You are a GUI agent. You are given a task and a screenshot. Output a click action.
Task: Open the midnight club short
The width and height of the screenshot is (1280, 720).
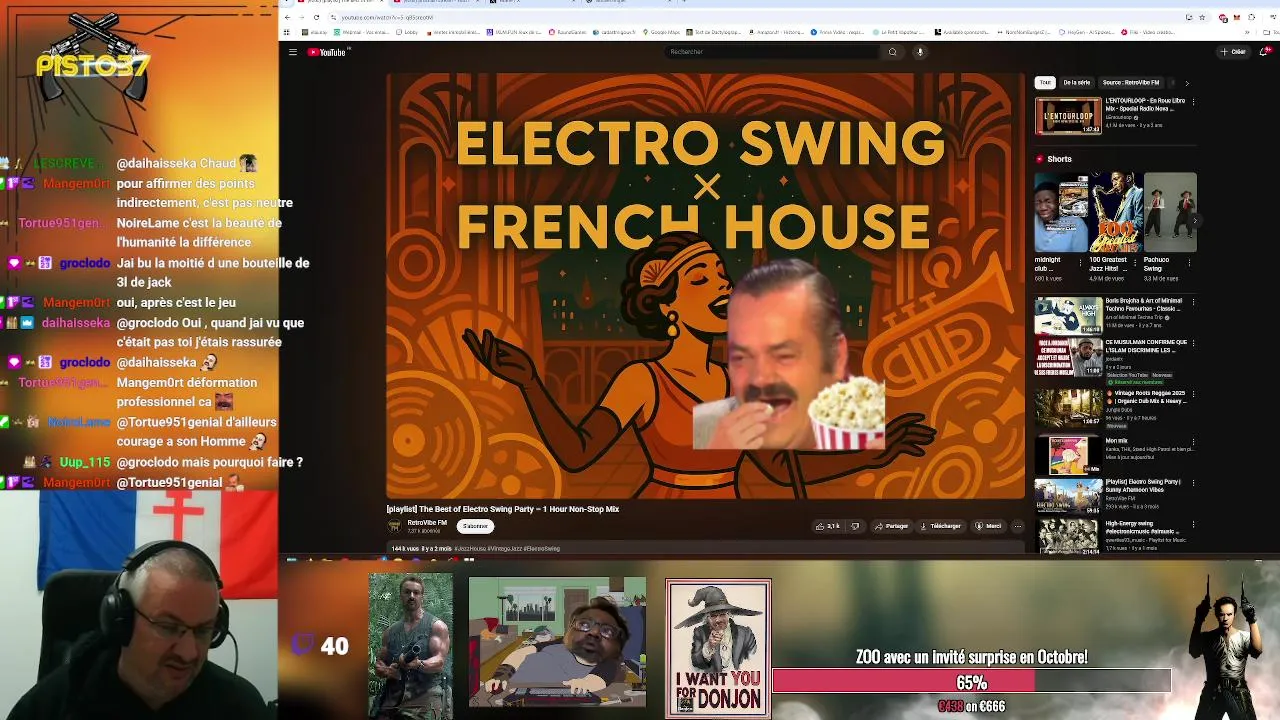pos(1061,212)
